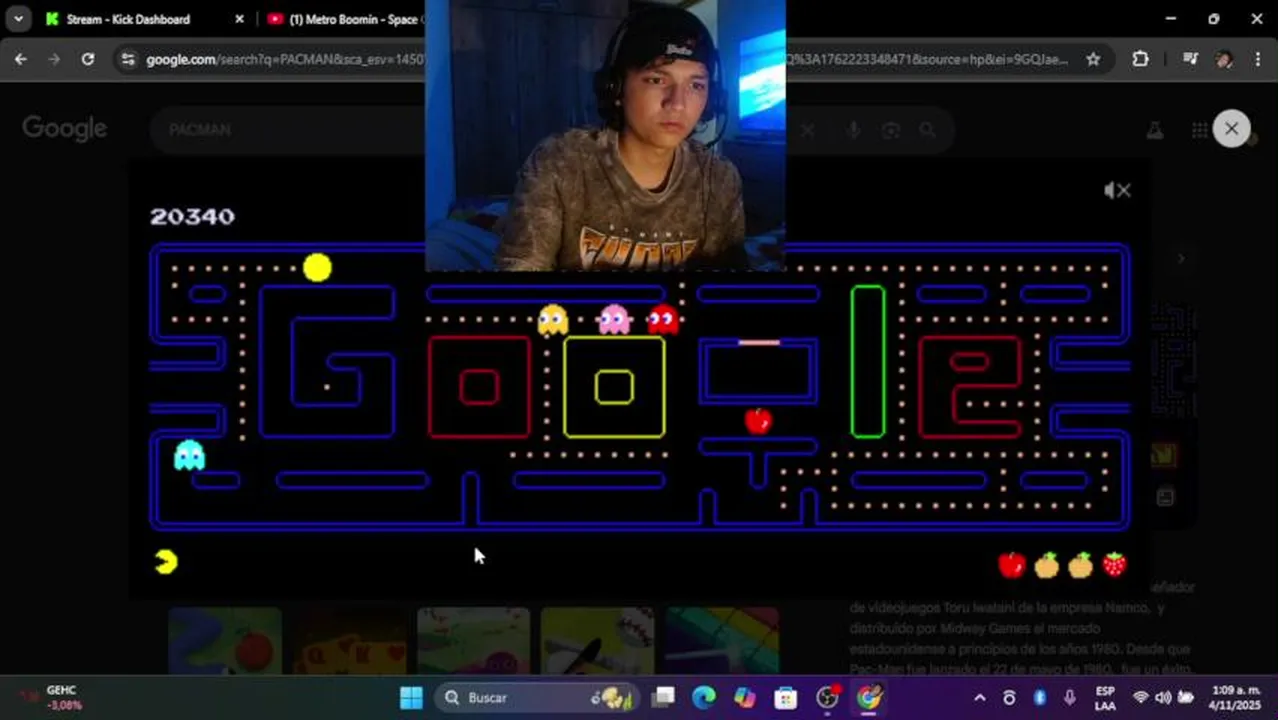Start voice search microphone icon
The height and width of the screenshot is (720, 1278).
pos(853,130)
